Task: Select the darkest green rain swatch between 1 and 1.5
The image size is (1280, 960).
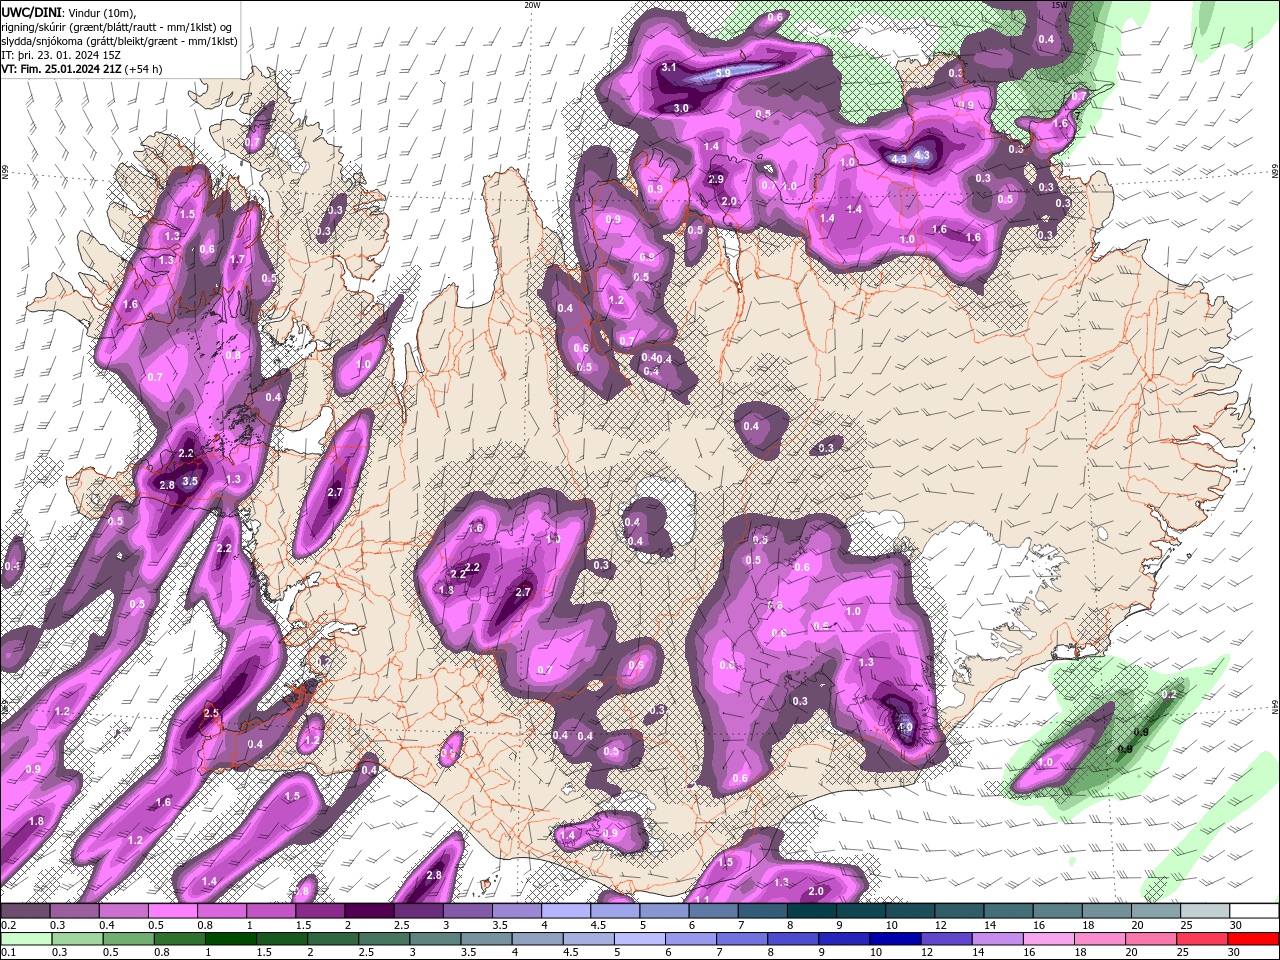Action: point(230,939)
